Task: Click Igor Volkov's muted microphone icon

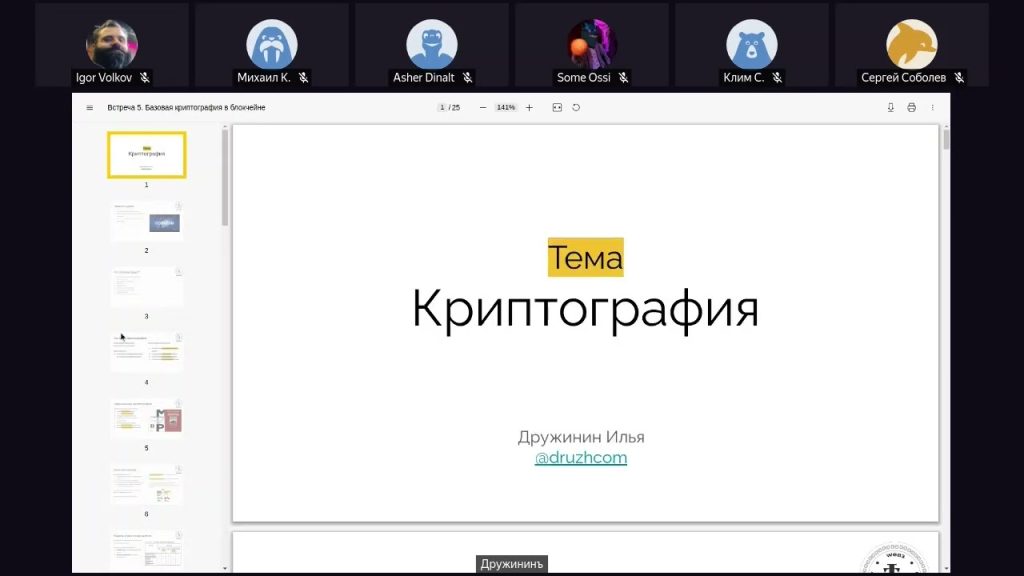Action: [145, 78]
